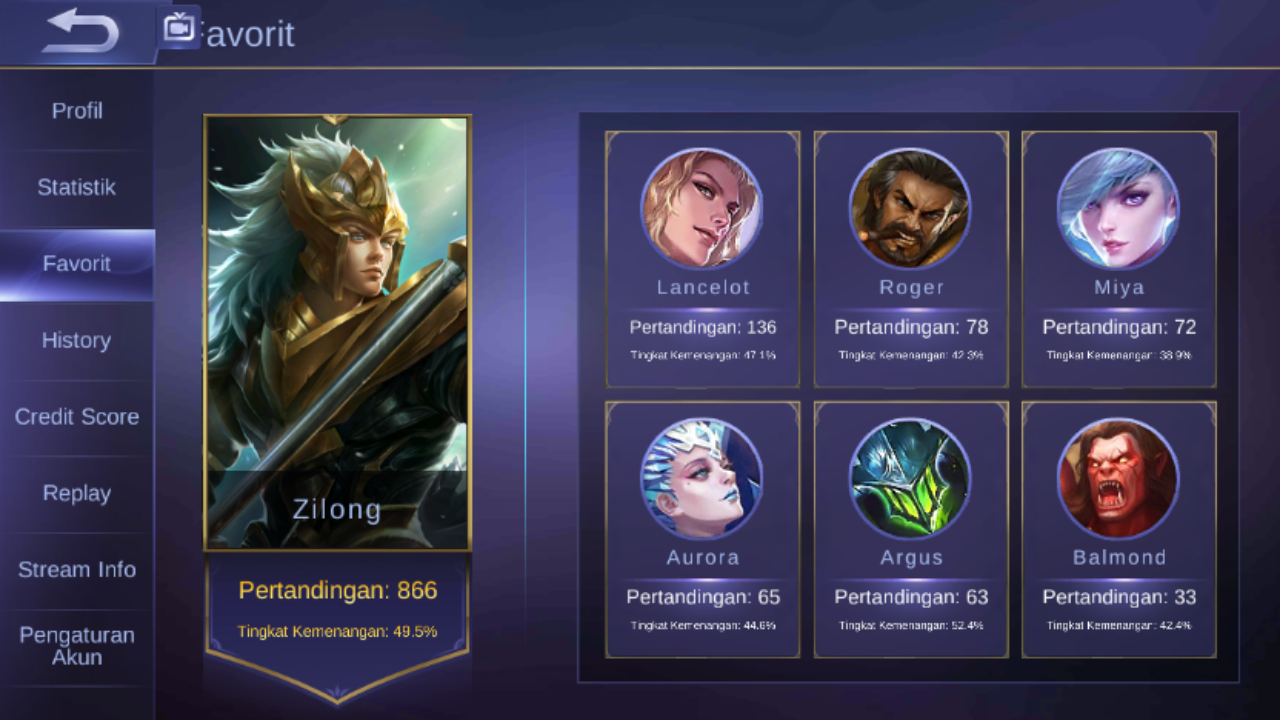Go to Credit Score section
1280x720 pixels.
click(x=77, y=417)
